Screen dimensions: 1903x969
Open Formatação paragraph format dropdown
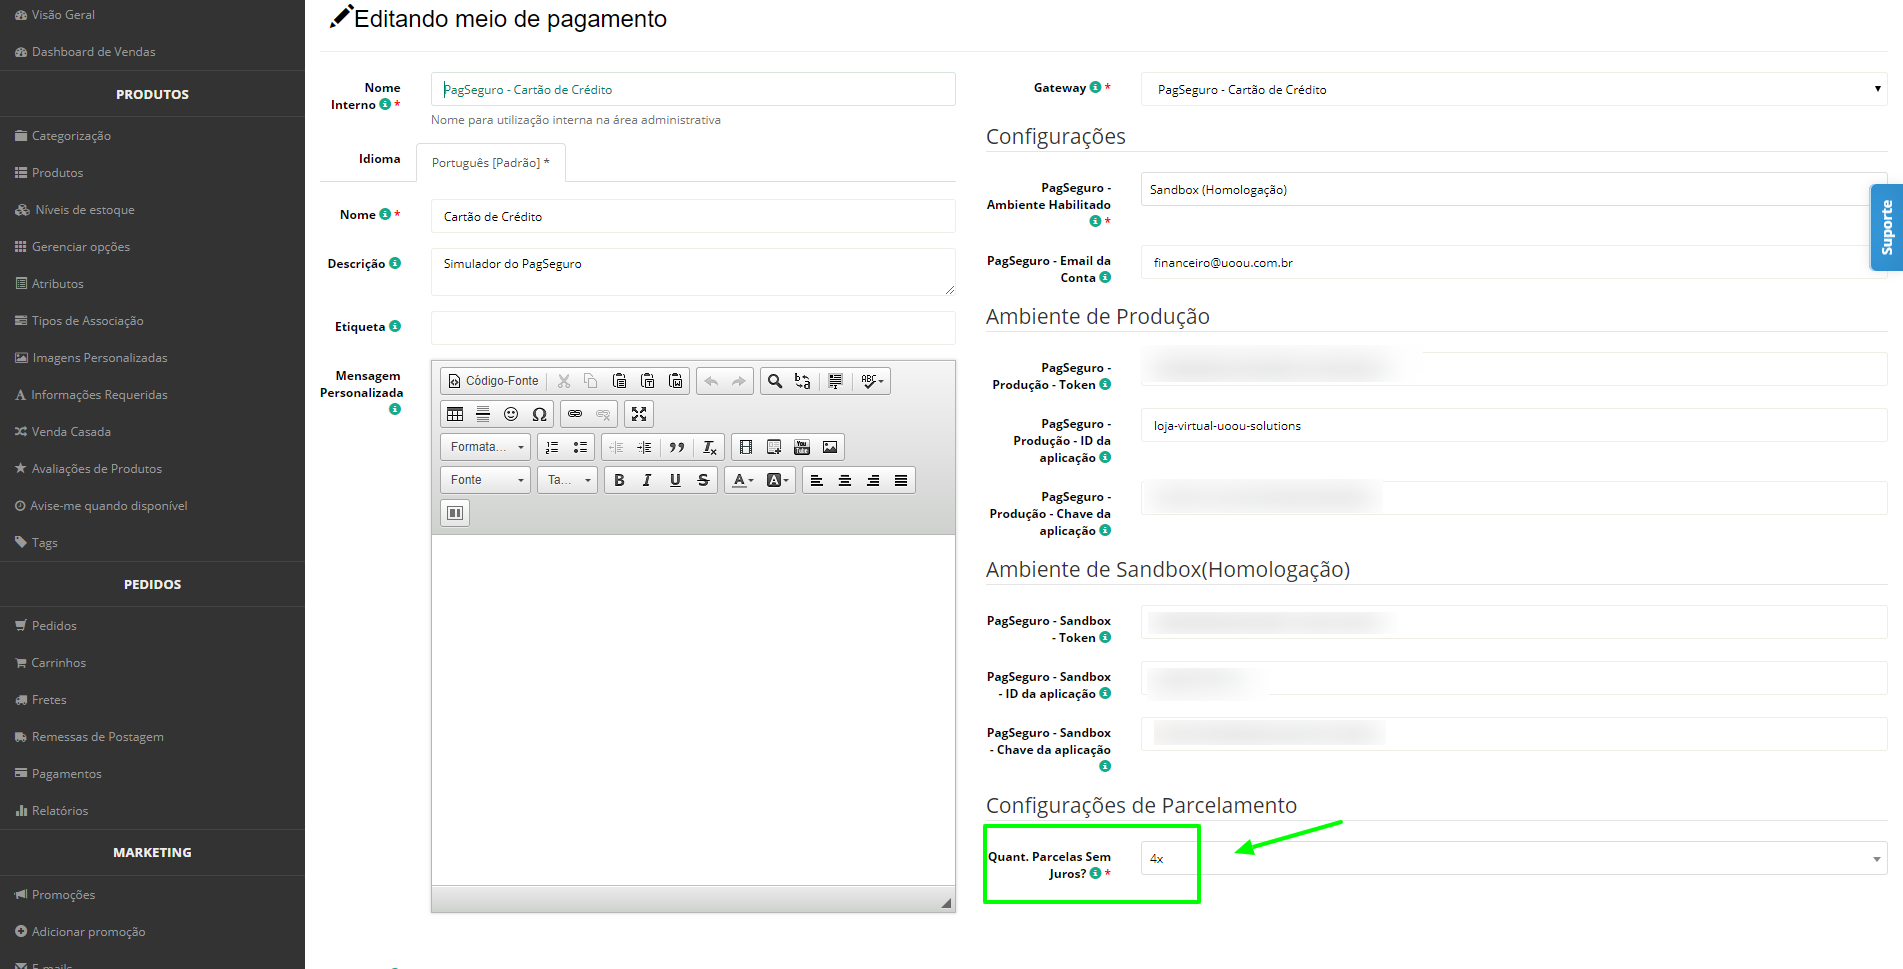[x=486, y=447]
